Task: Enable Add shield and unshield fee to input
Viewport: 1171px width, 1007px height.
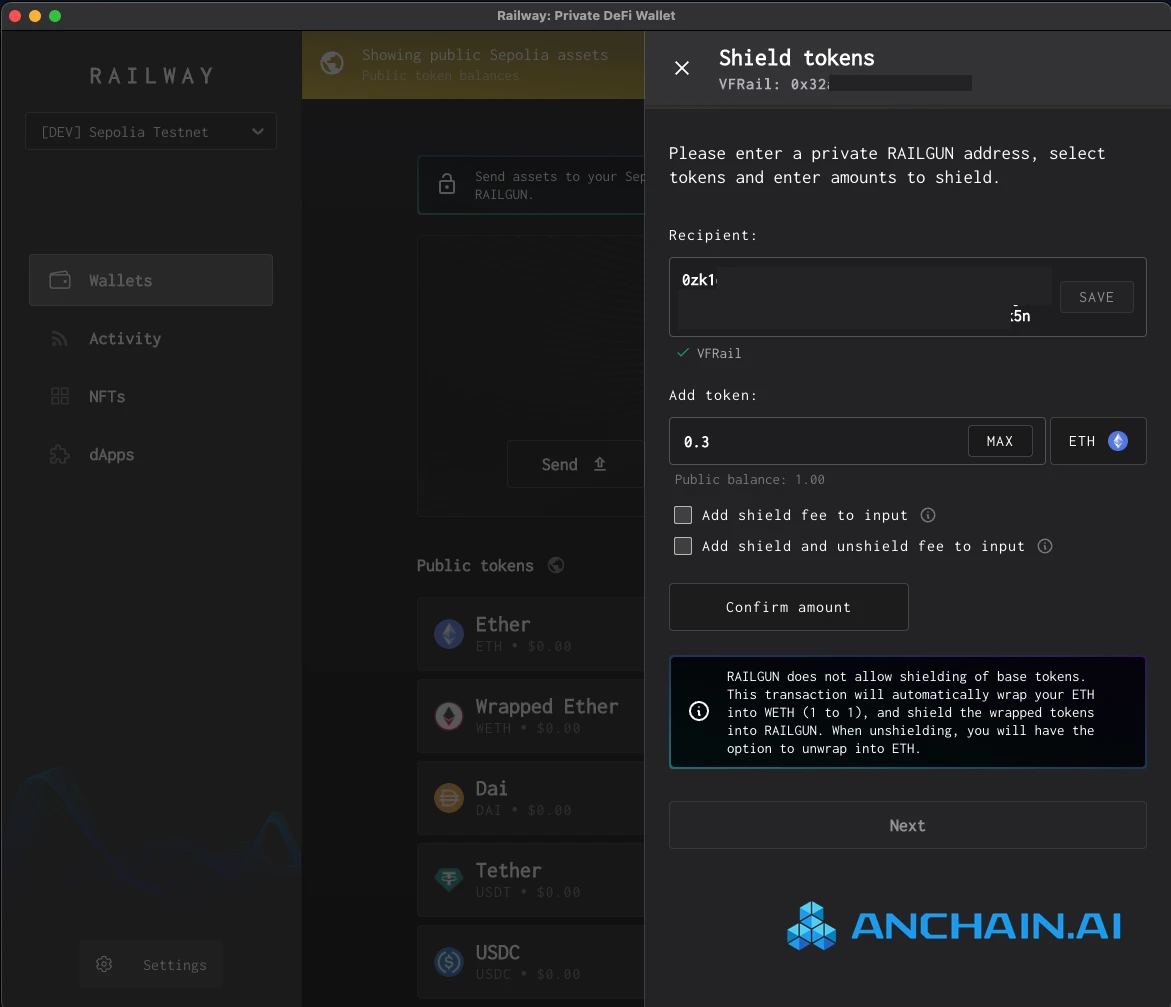Action: 683,546
